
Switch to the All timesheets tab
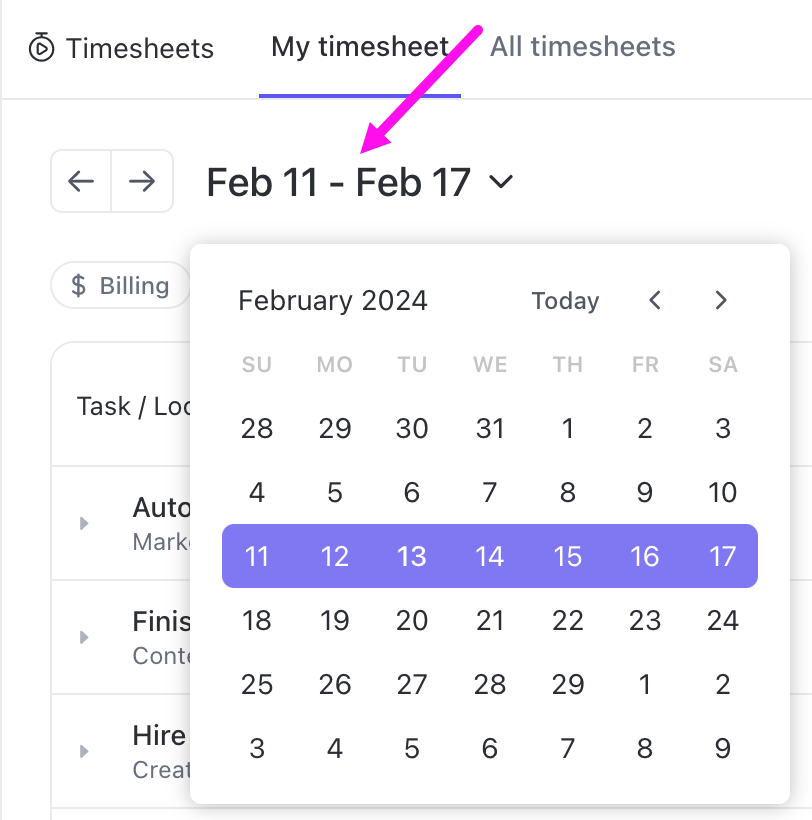pos(582,47)
